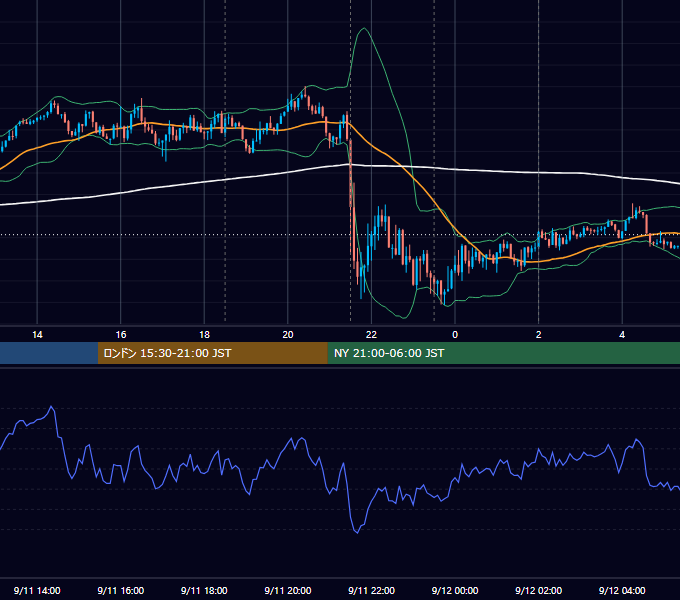Click the '0' hour label on price chart axis
This screenshot has width=680, height=600.
pyautogui.click(x=455, y=335)
